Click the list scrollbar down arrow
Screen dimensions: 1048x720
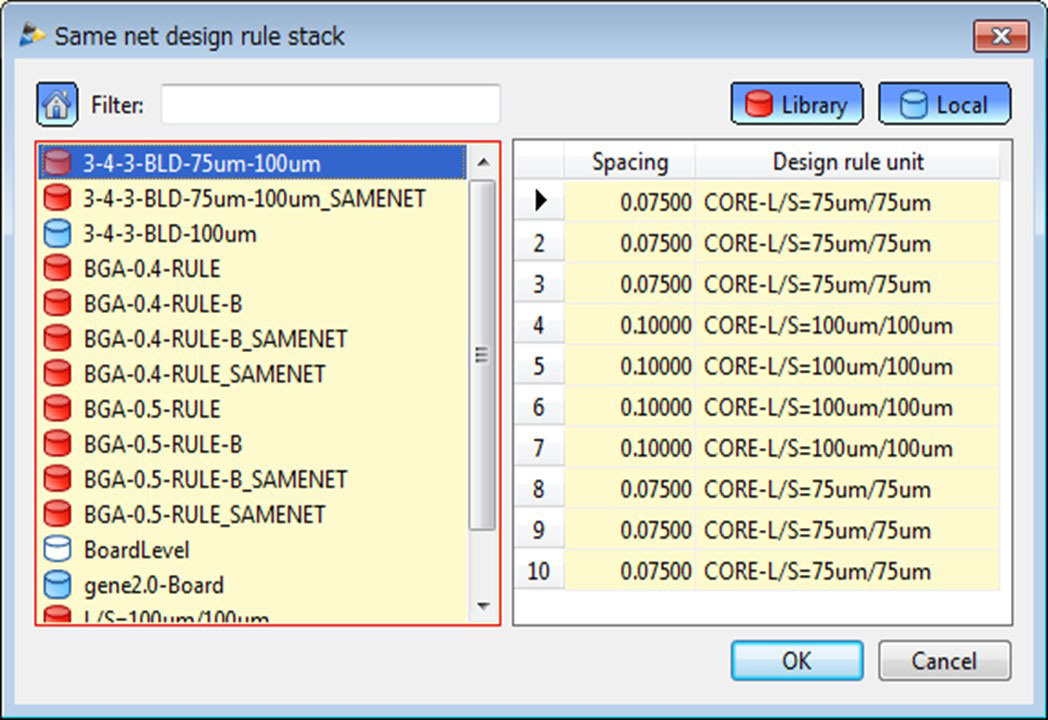(483, 606)
